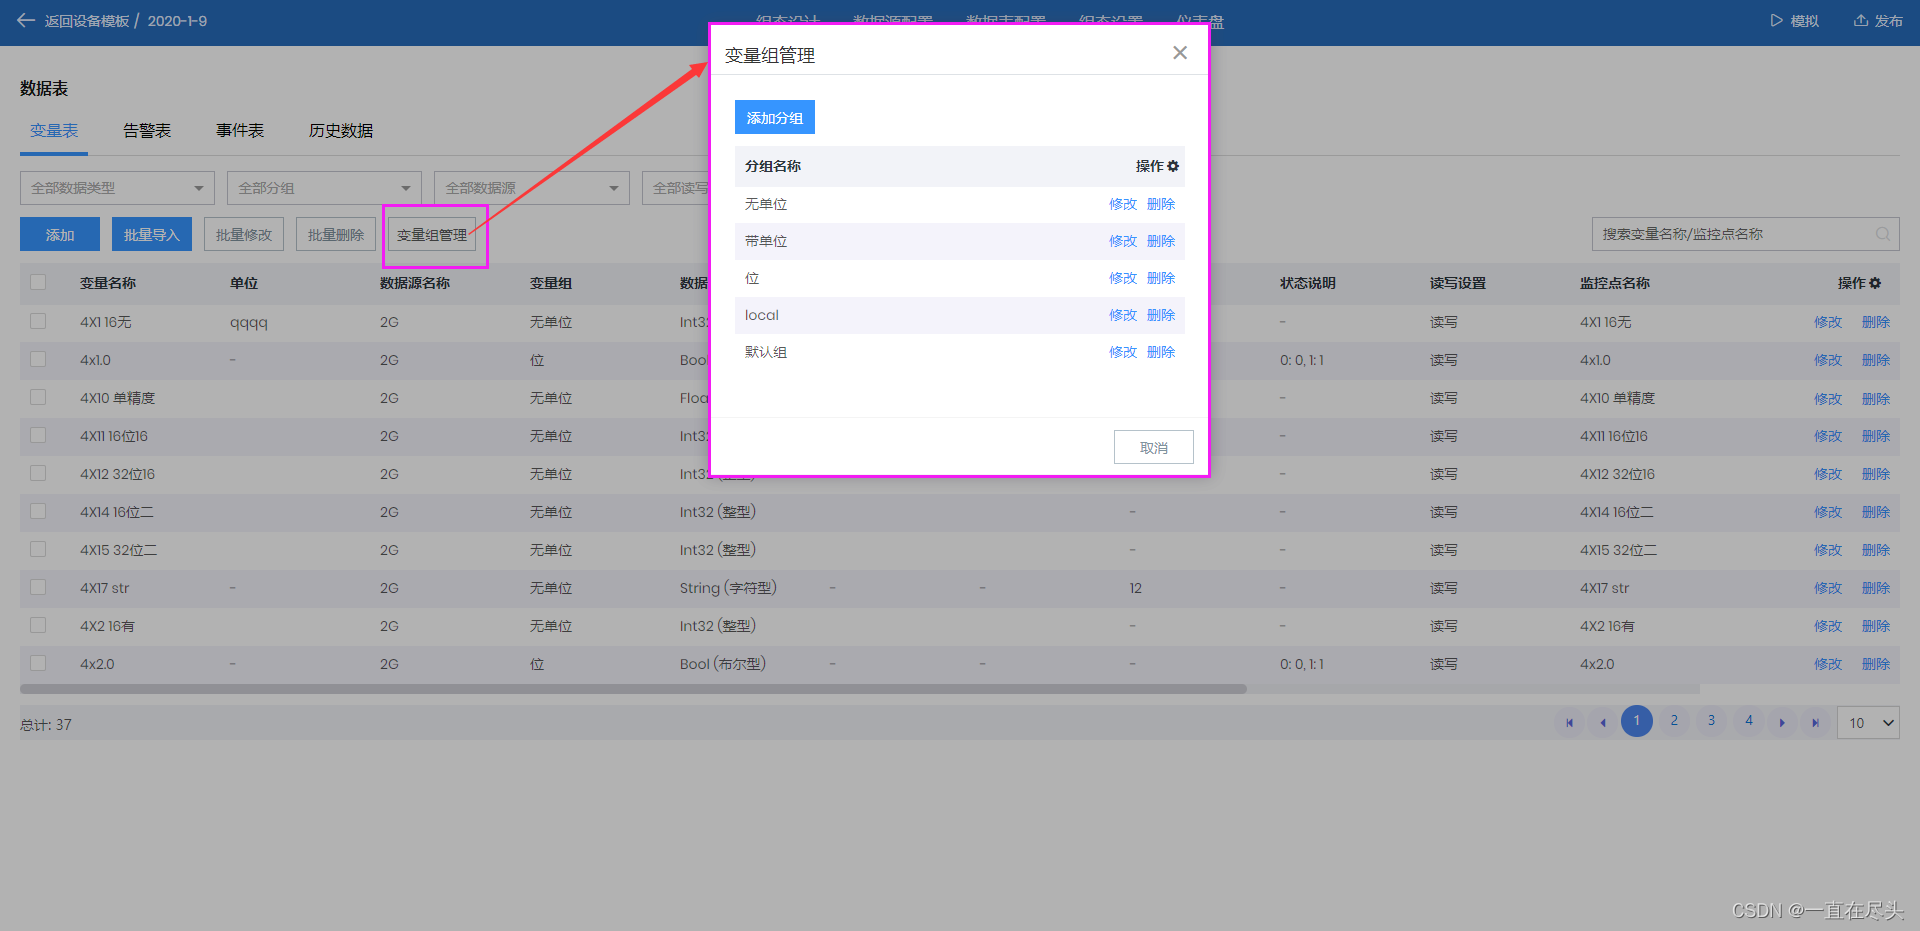The image size is (1920, 931).
Task: Click 删除 for the 带单位 group
Action: click(x=1161, y=241)
